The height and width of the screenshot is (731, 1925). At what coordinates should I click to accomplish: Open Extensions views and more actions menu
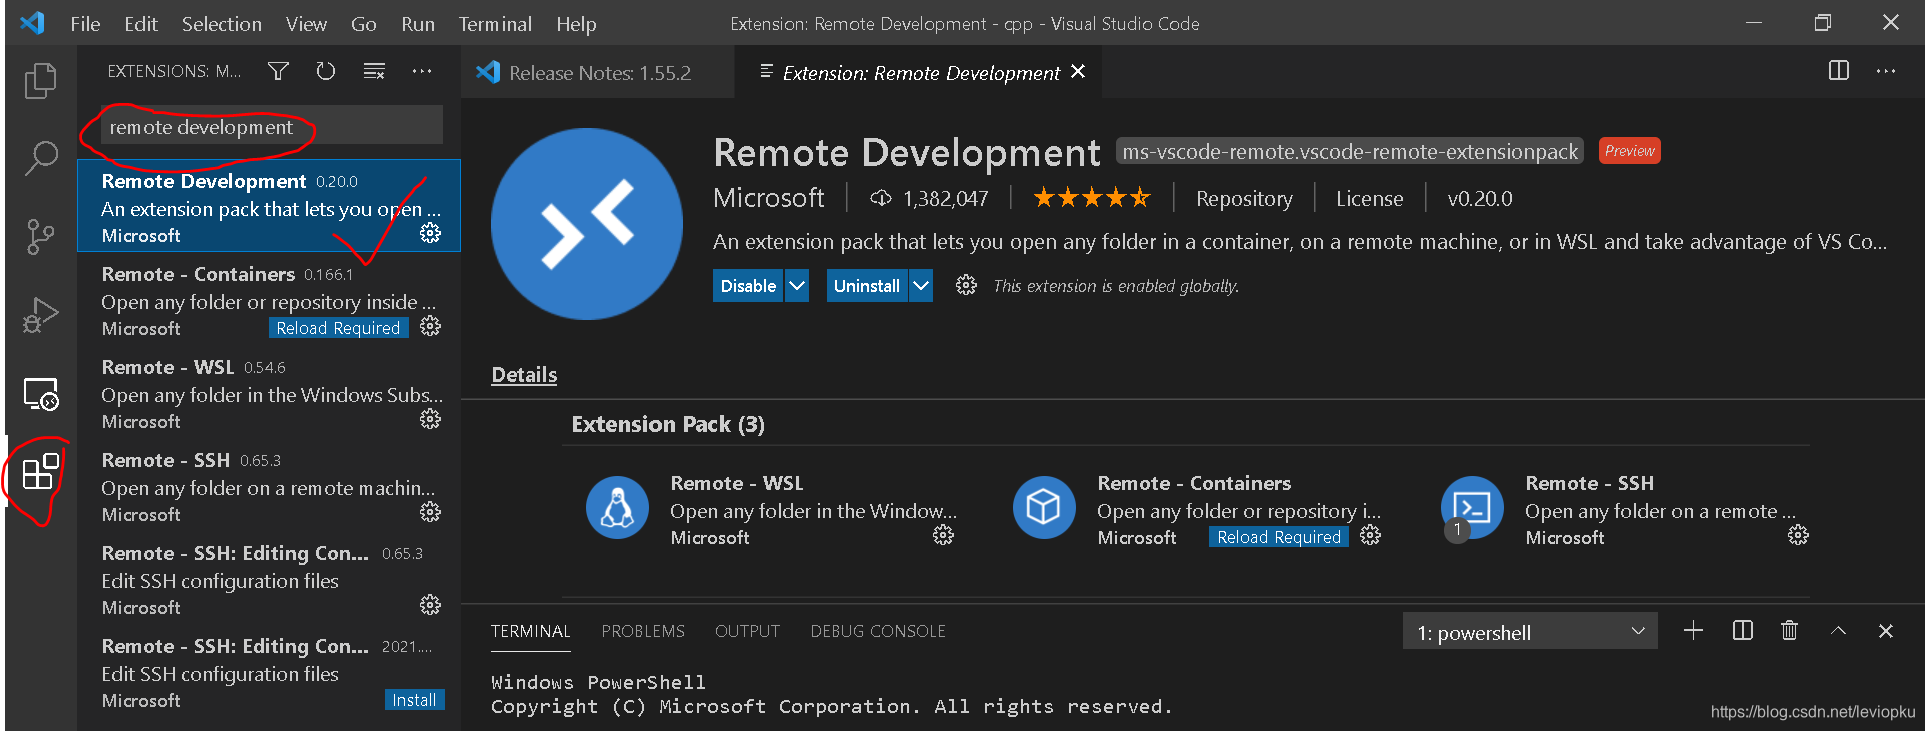pos(422,71)
